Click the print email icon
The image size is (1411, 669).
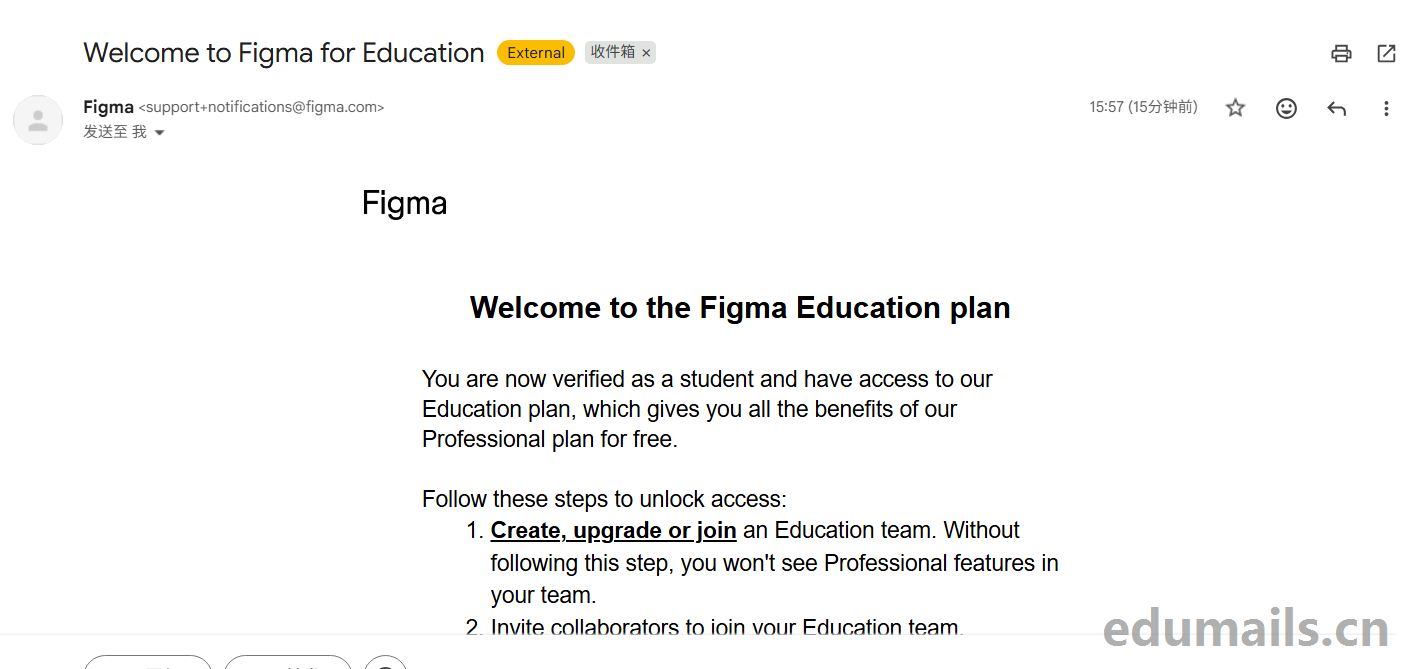point(1341,54)
